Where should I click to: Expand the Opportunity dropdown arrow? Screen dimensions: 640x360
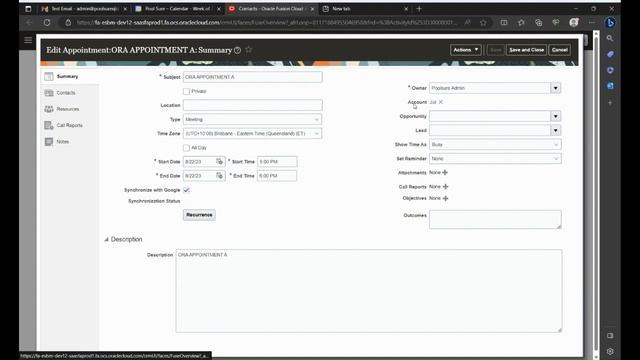556,116
